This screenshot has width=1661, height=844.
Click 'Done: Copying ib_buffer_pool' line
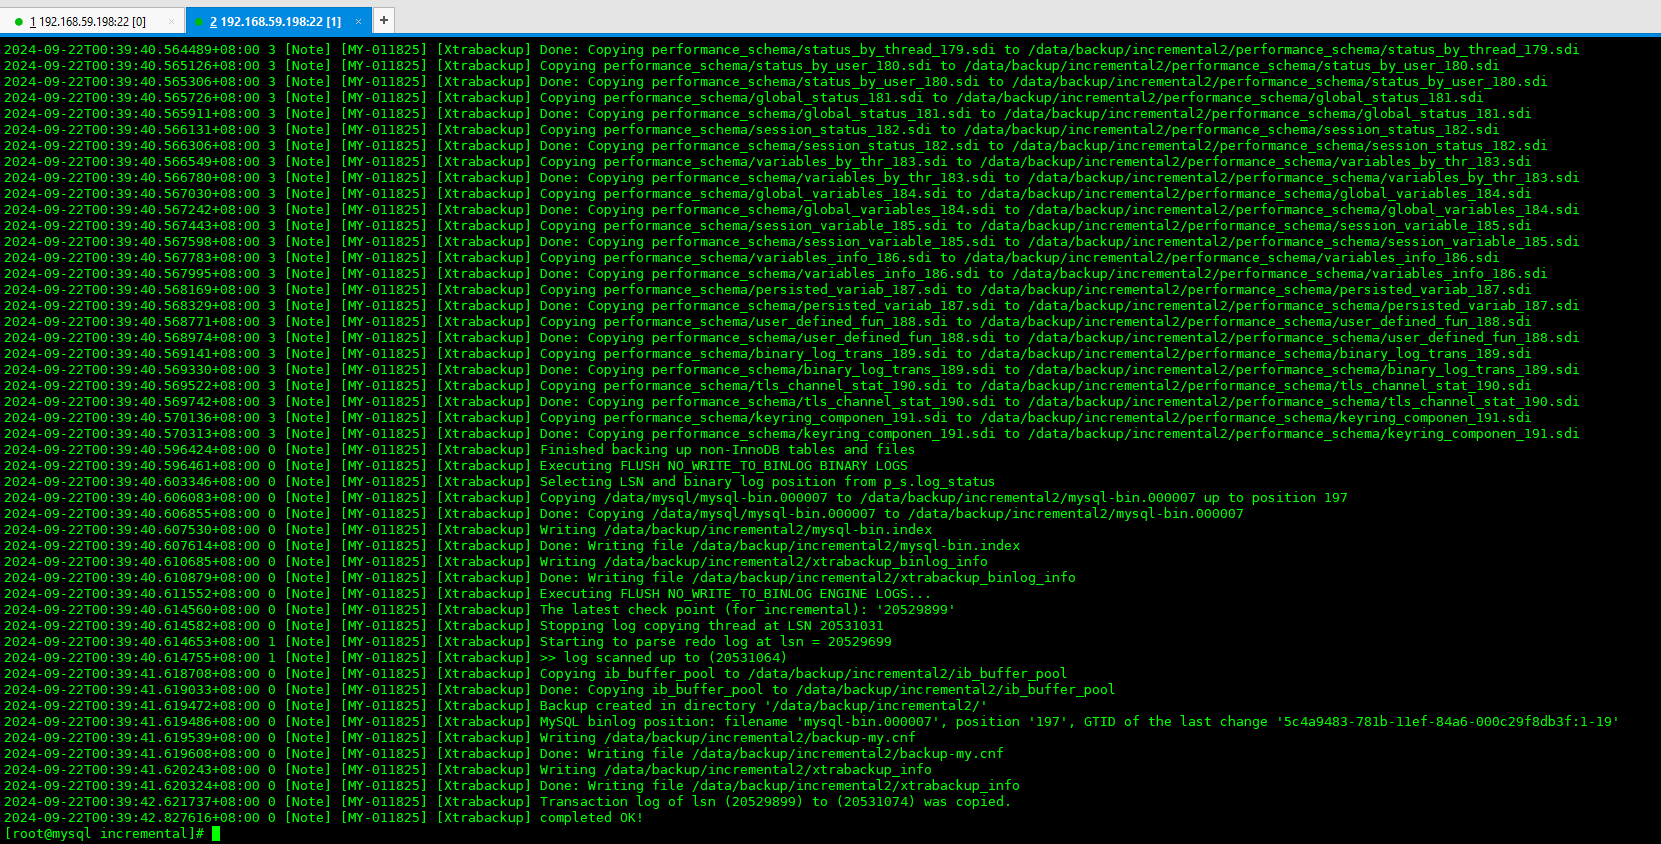560,690
